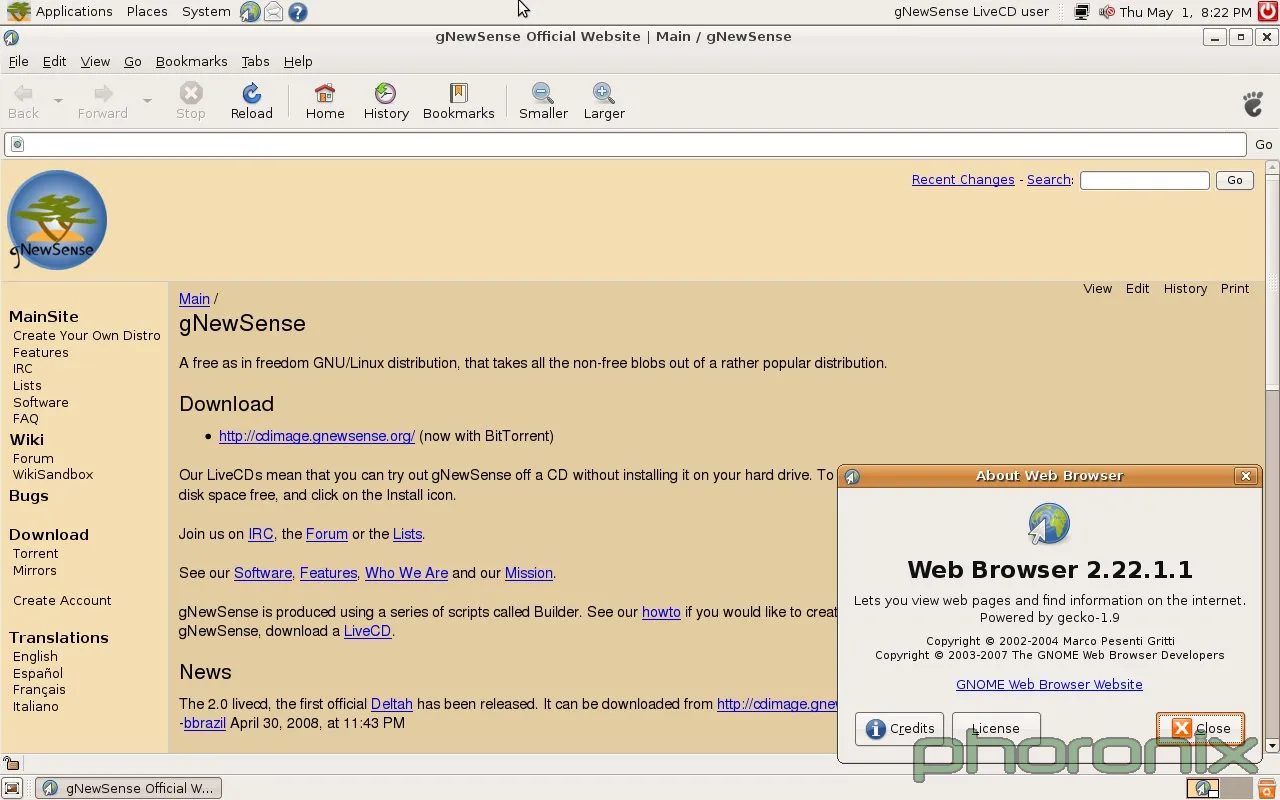The height and width of the screenshot is (800, 1280).
Task: Open the Torrent sidebar link
Action: coord(35,554)
